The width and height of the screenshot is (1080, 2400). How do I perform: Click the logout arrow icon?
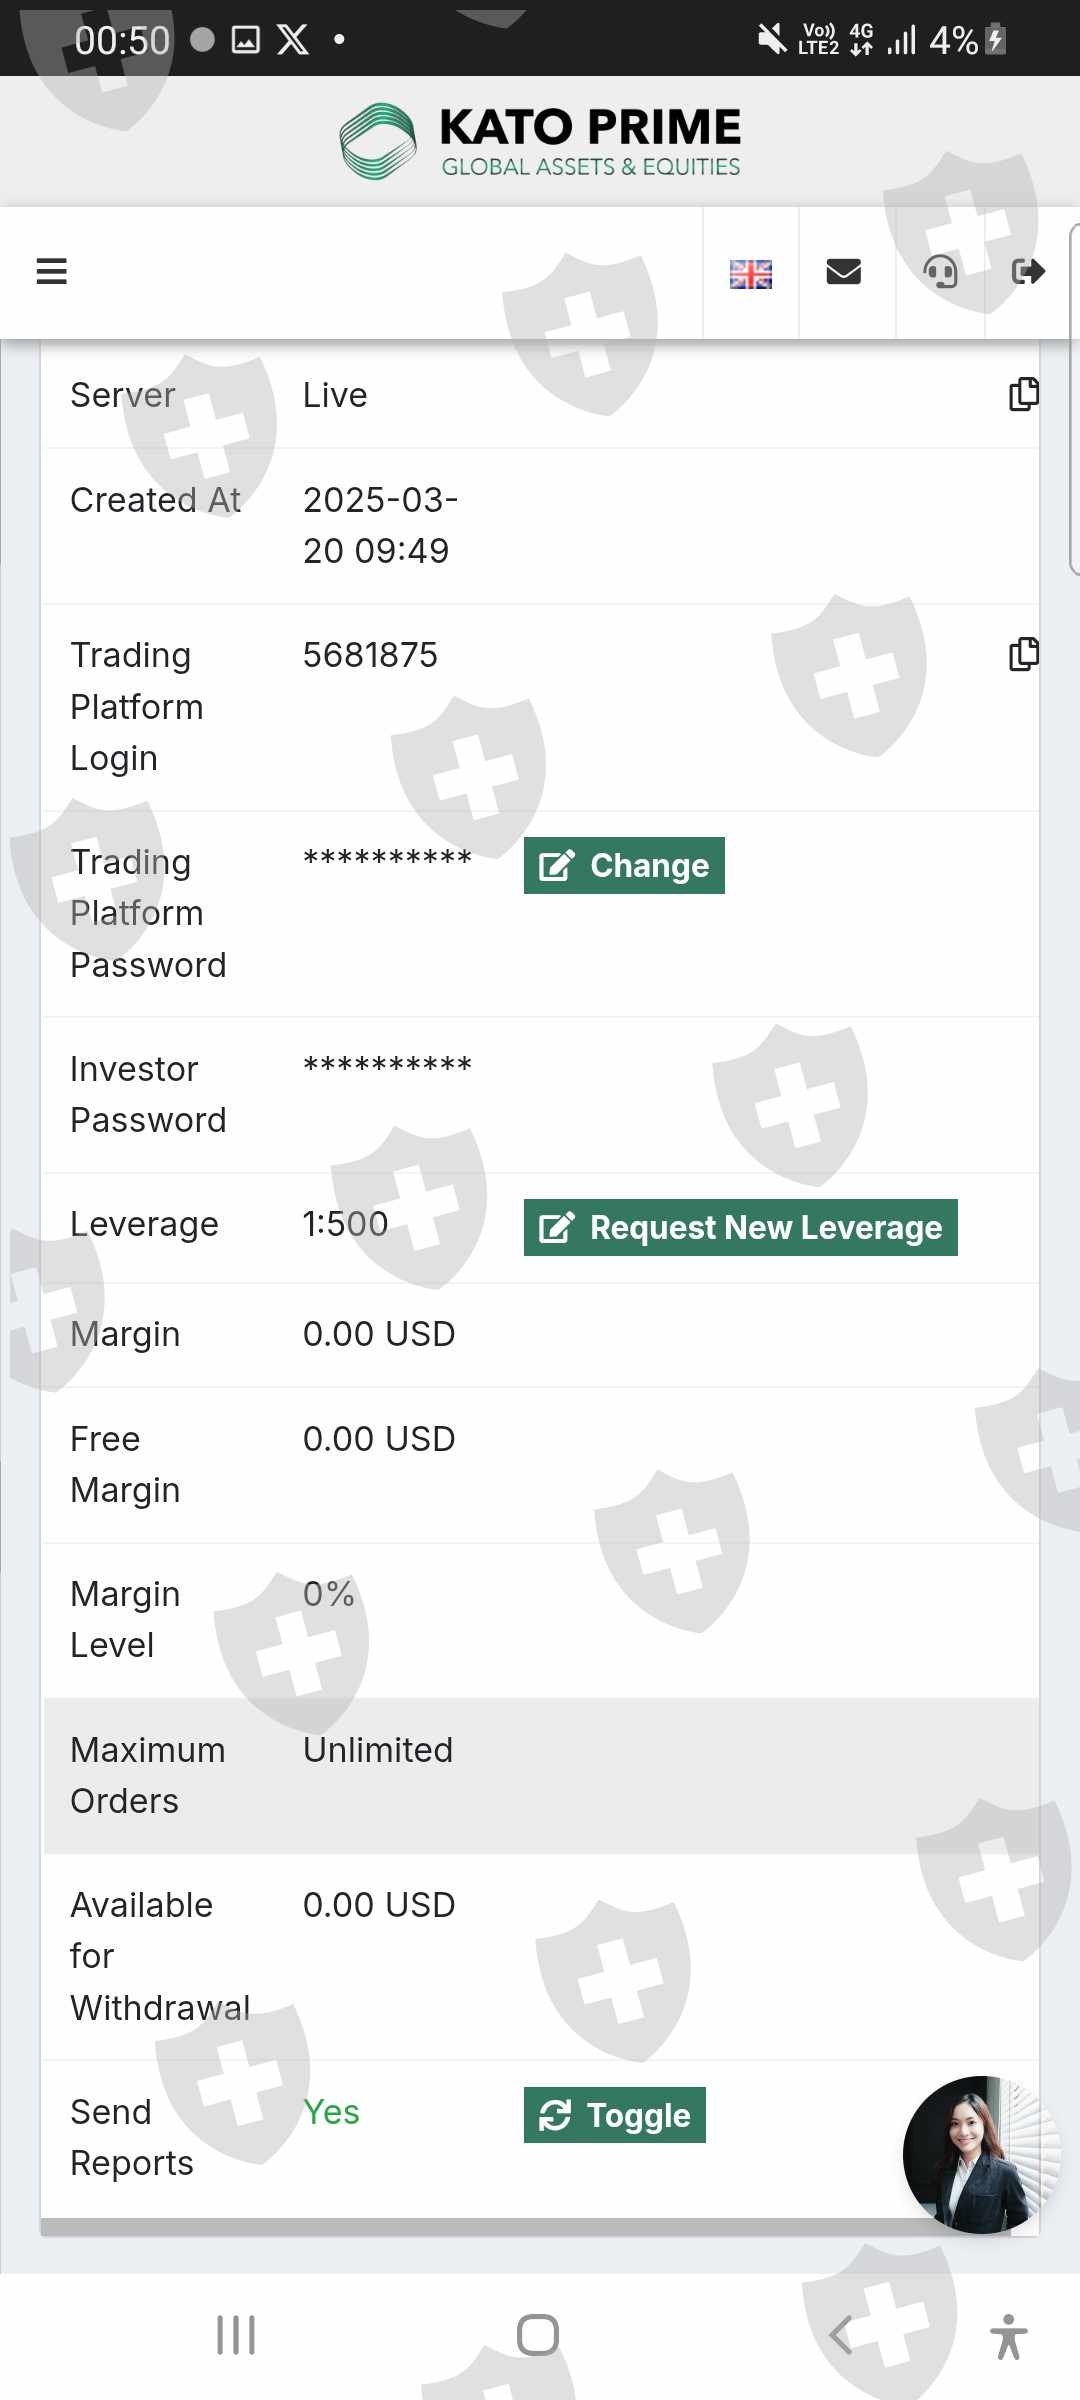tap(1028, 271)
